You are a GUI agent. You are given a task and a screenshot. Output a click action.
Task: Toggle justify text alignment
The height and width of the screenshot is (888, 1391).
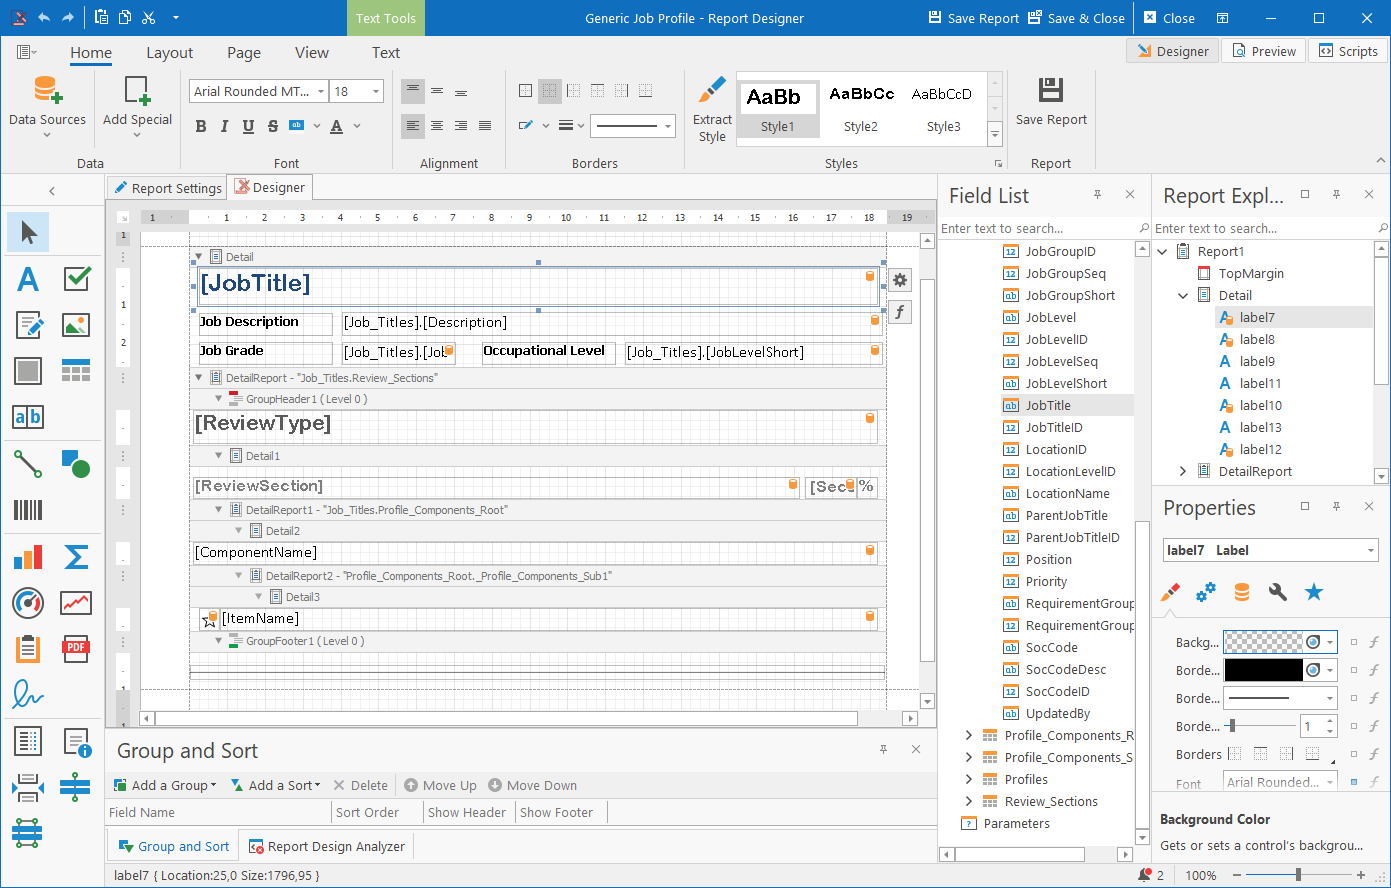[x=485, y=126]
